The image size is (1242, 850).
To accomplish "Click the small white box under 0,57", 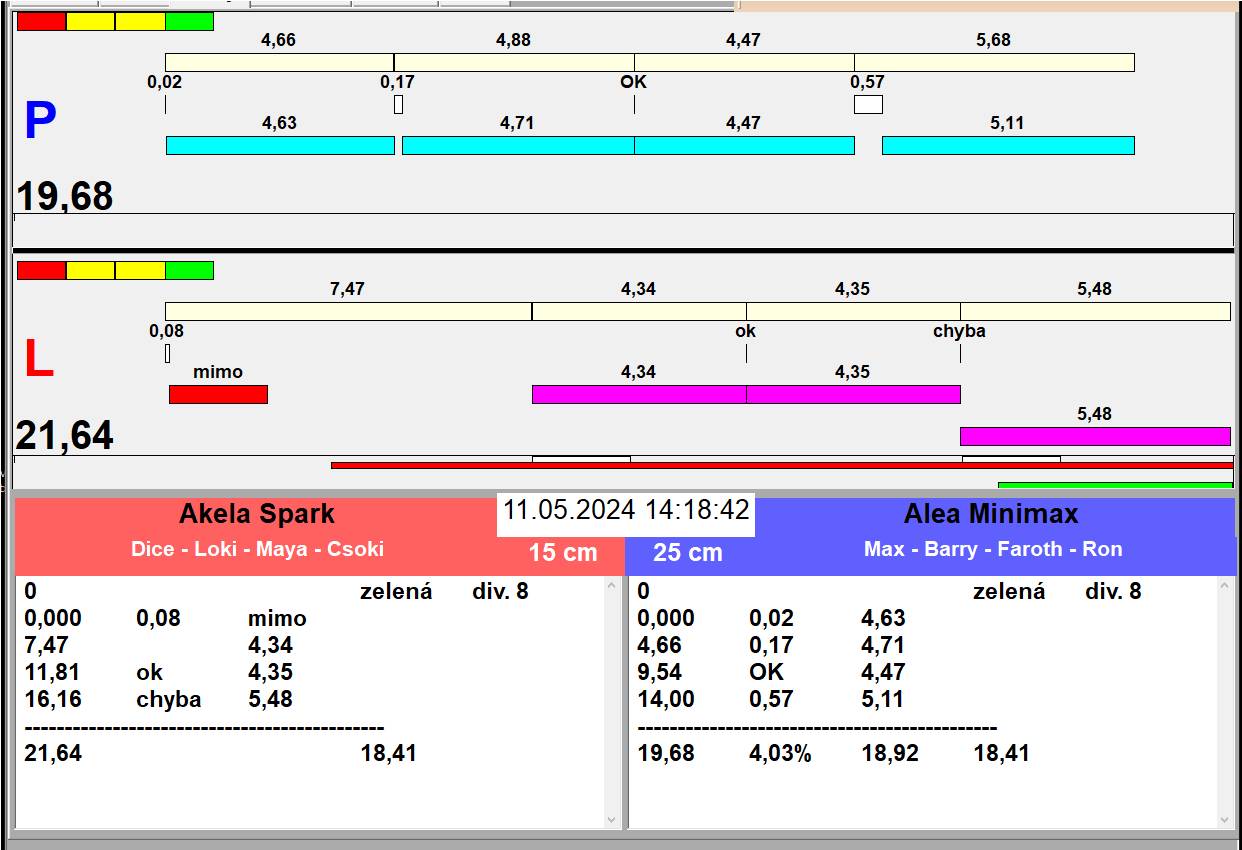I will (867, 104).
